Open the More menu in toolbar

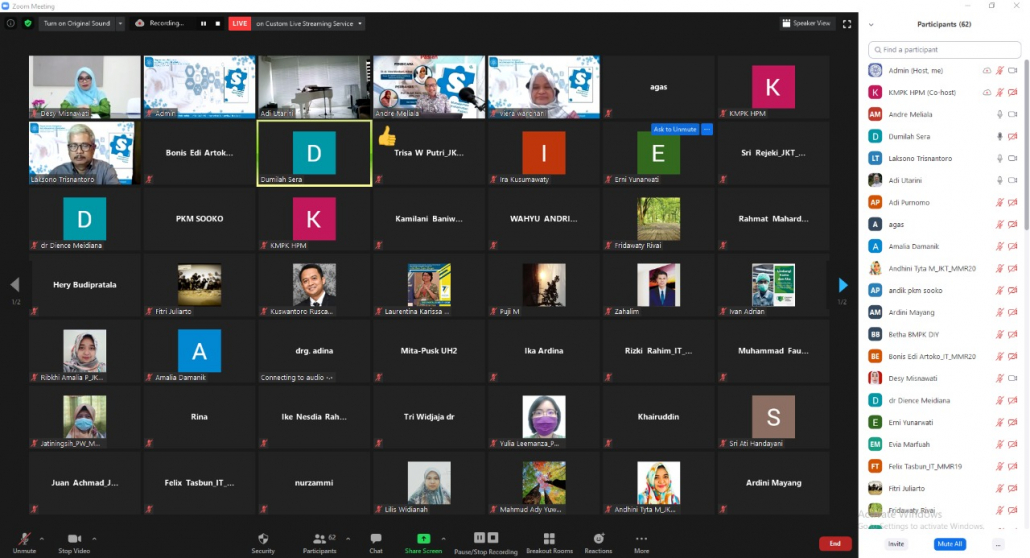pos(641,541)
